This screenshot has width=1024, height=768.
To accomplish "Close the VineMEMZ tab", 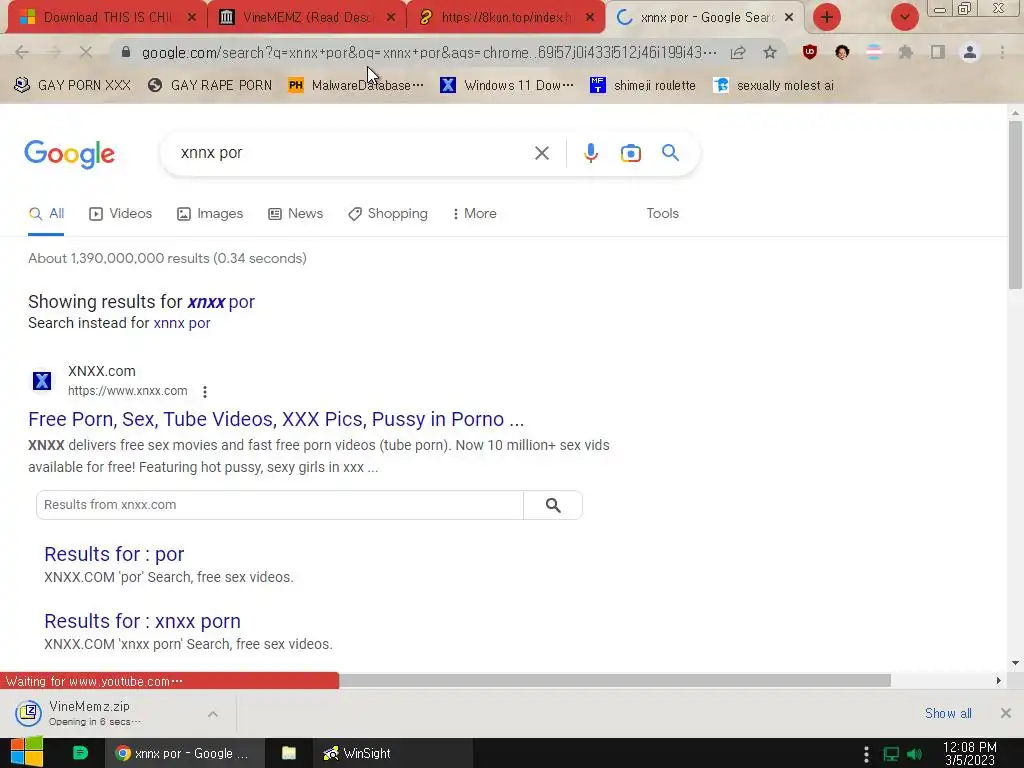I will pyautogui.click(x=391, y=18).
